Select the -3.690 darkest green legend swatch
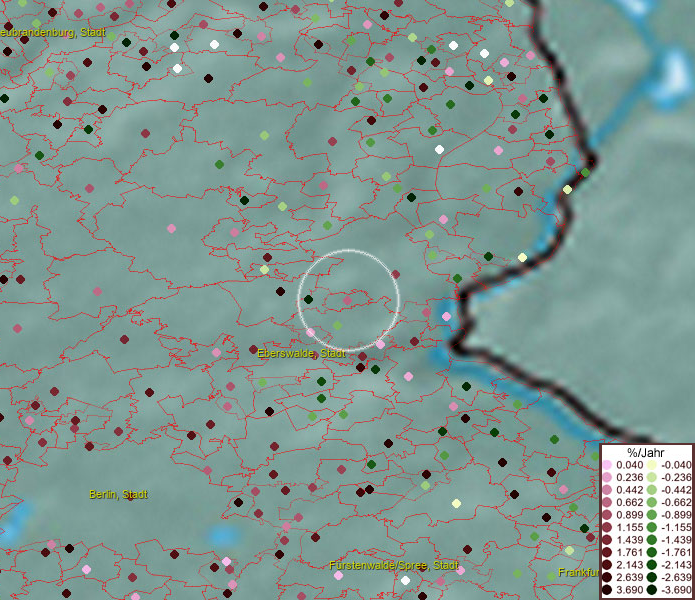This screenshot has width=695, height=600. (652, 590)
